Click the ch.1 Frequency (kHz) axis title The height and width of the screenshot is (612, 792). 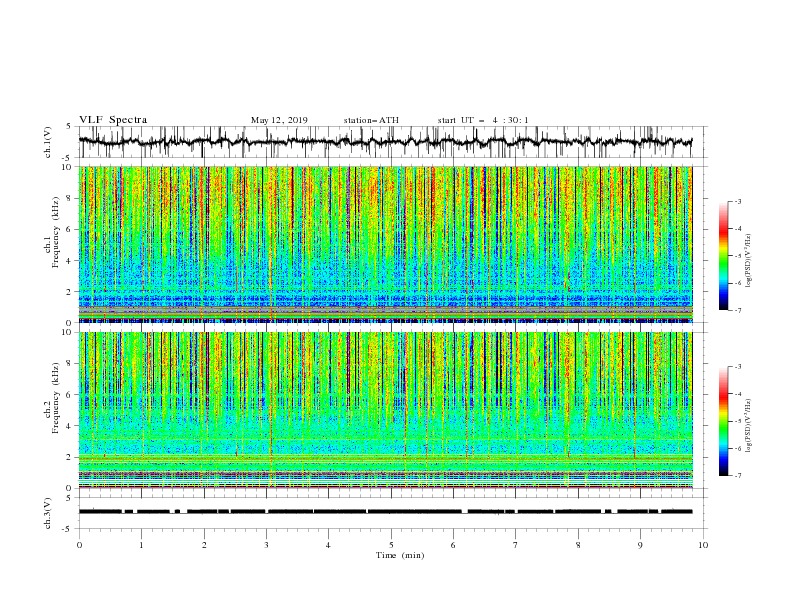pyautogui.click(x=52, y=230)
